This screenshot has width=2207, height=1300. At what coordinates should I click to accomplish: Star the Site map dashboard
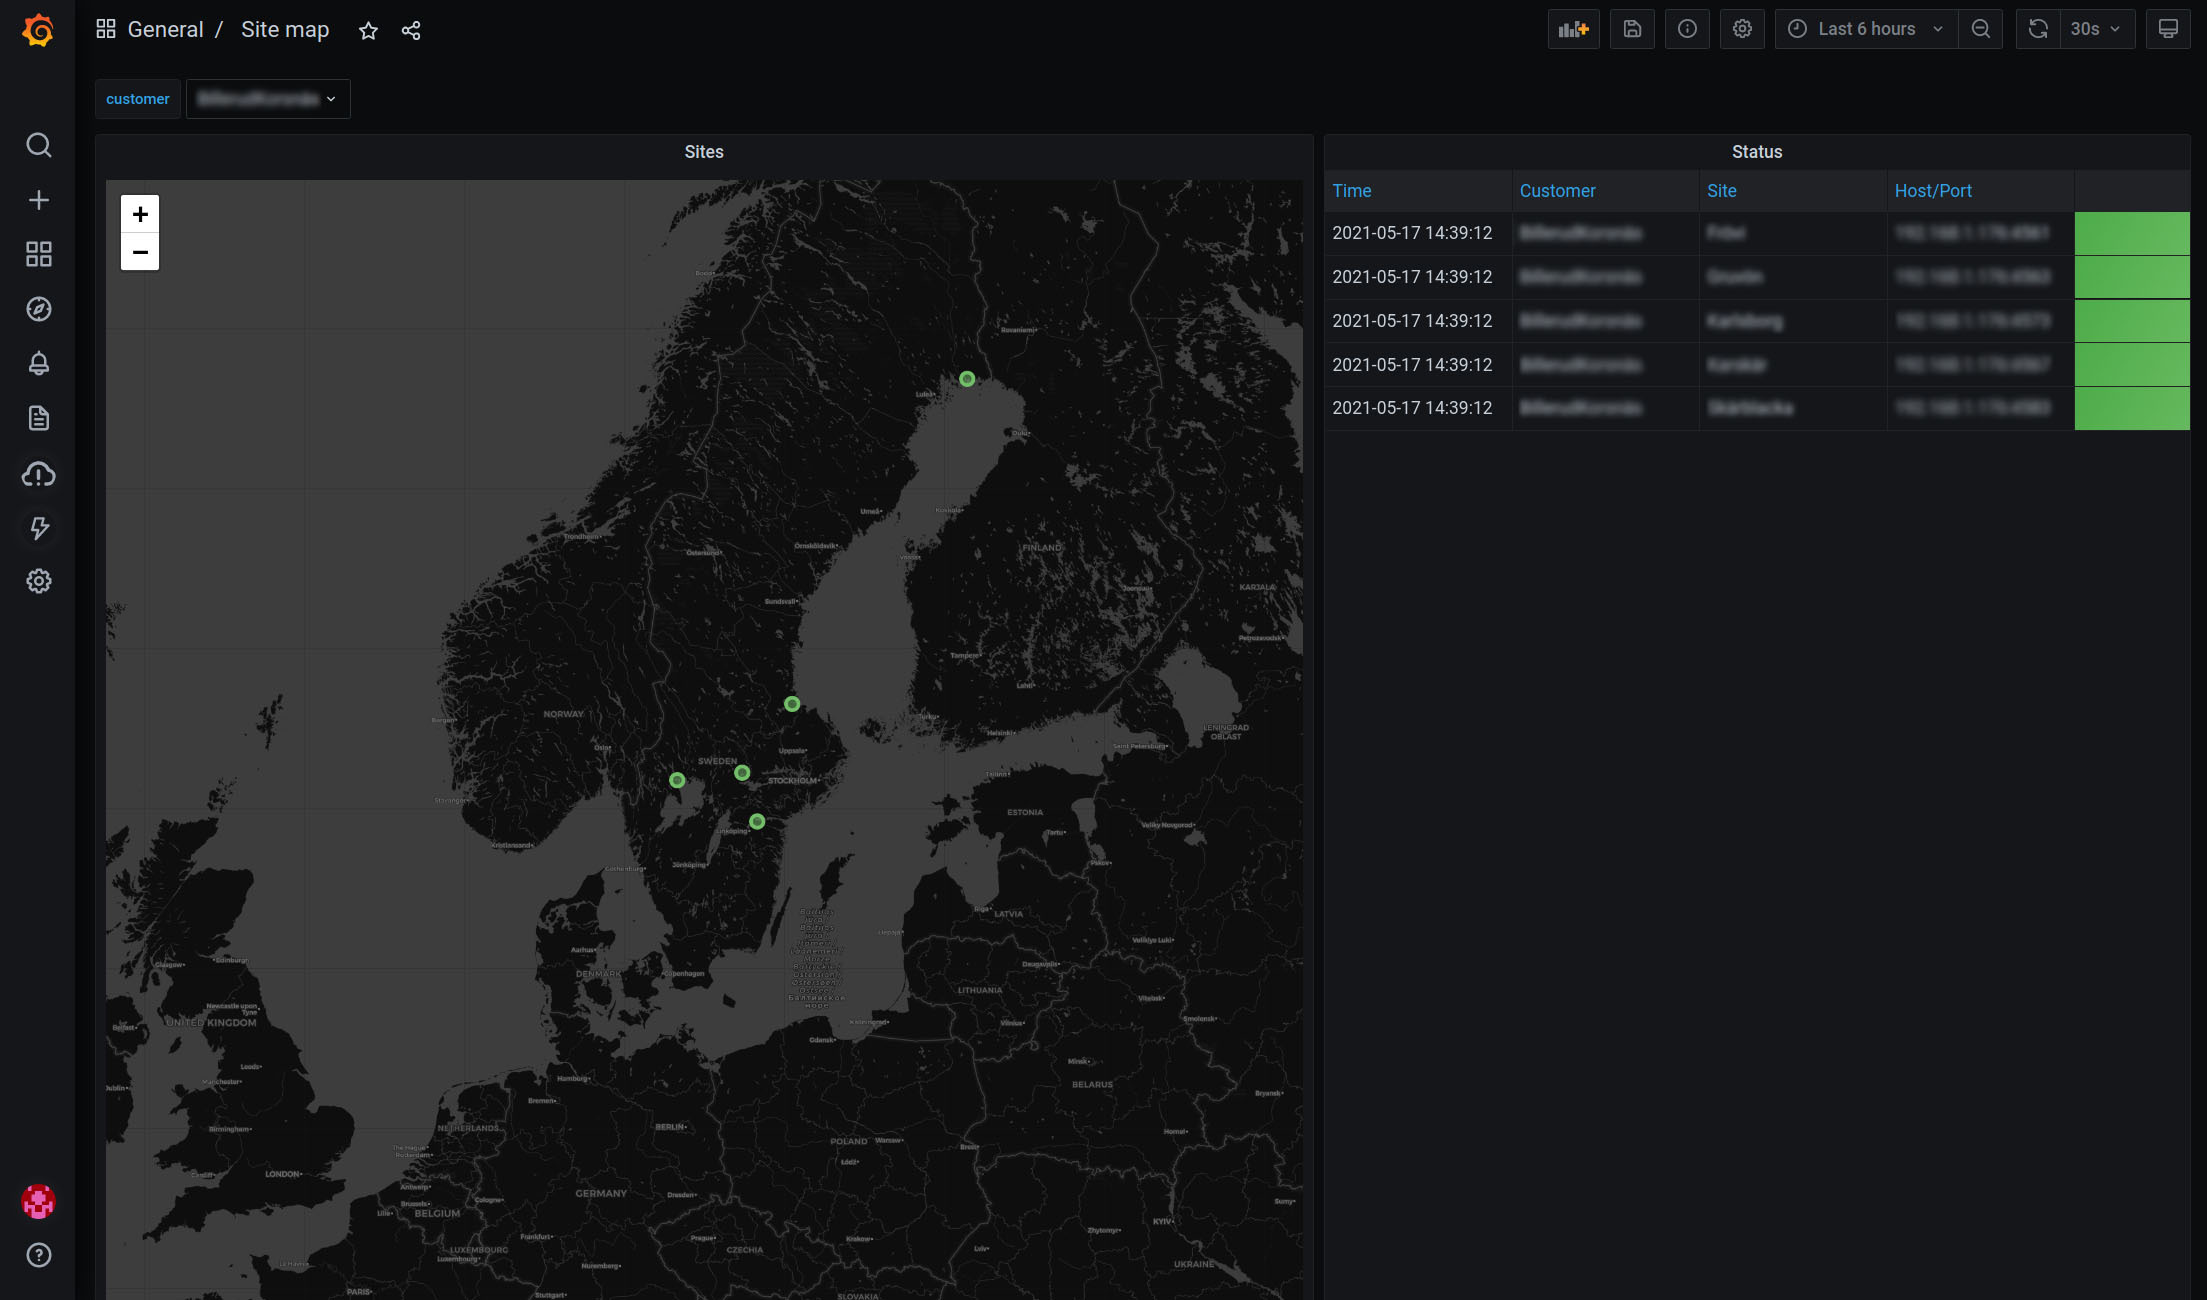tap(368, 31)
